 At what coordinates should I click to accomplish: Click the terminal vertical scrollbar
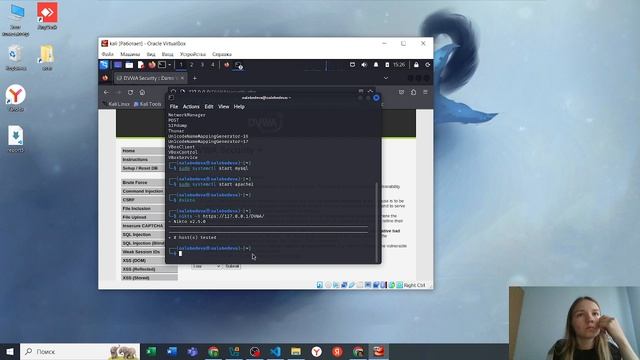click(x=376, y=222)
